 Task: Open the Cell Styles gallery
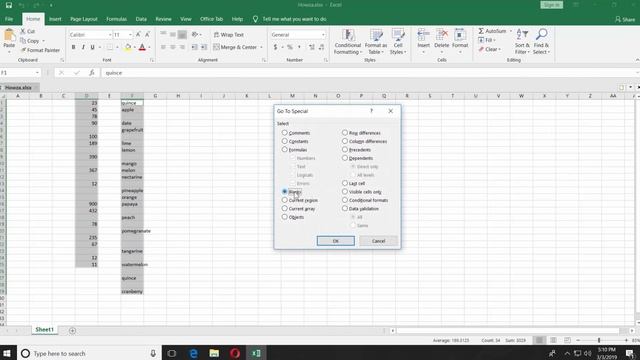tap(398, 42)
